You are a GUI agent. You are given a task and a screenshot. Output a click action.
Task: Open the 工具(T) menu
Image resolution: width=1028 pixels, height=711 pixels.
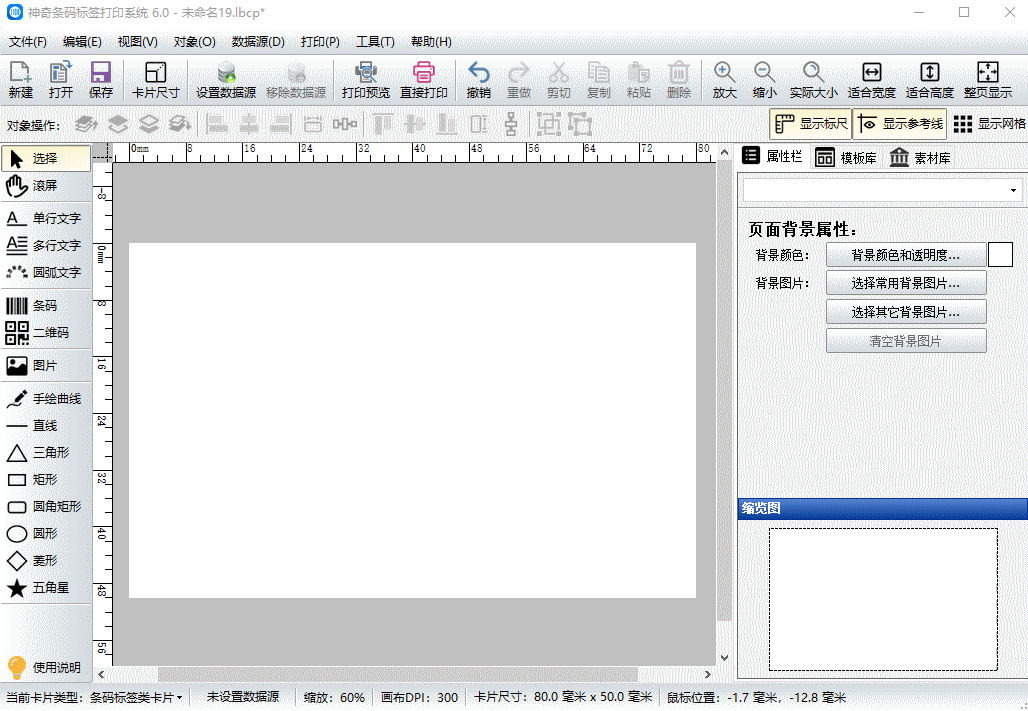pyautogui.click(x=375, y=42)
